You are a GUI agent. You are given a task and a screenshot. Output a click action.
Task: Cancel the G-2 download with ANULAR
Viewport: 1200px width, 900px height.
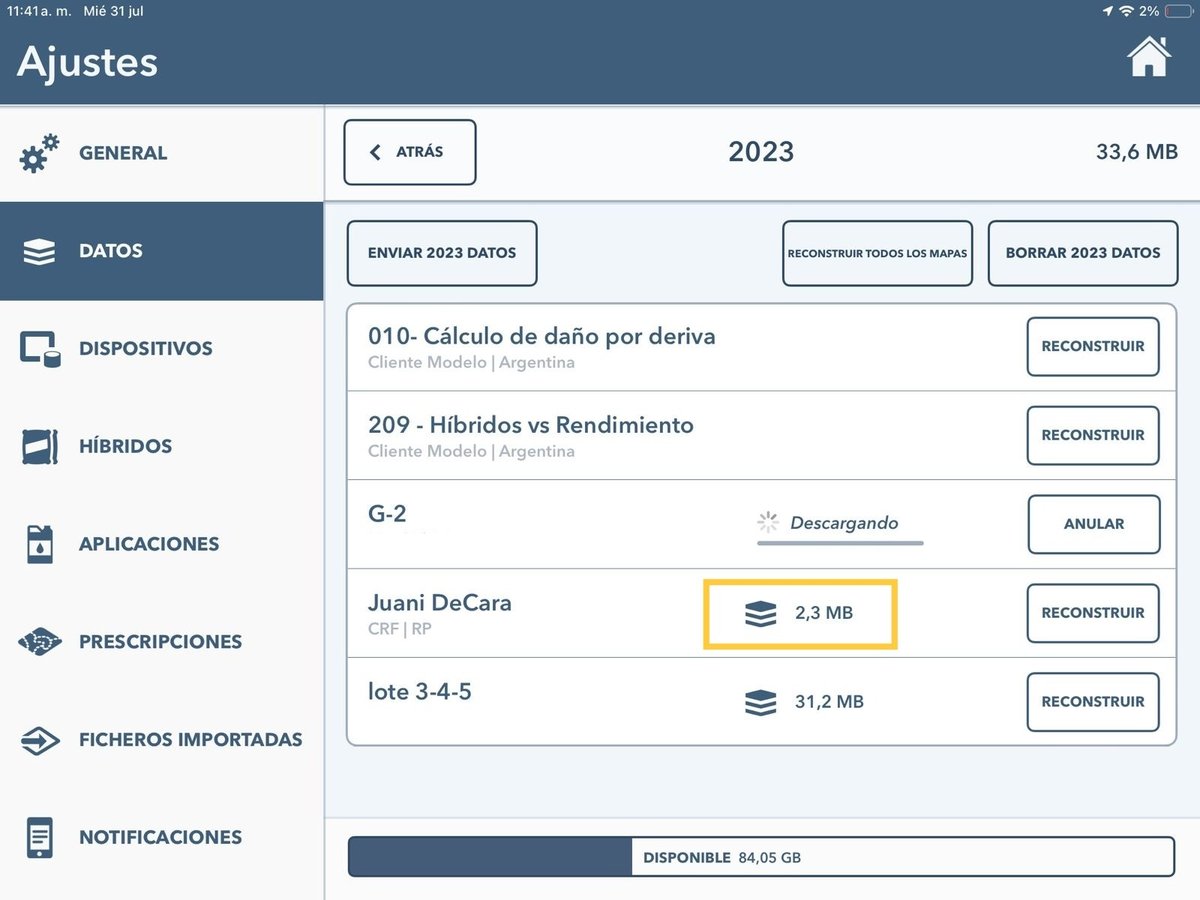pos(1093,524)
